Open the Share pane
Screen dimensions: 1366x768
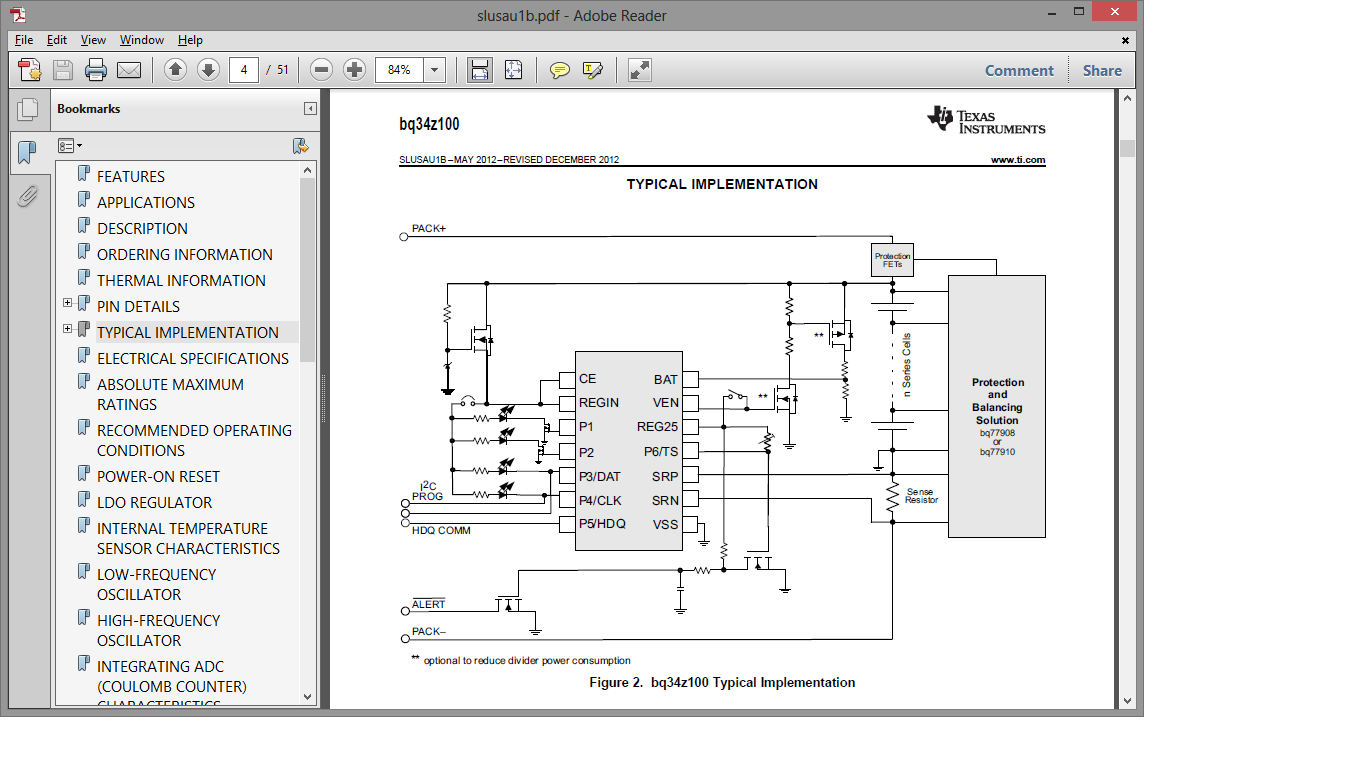1102,70
